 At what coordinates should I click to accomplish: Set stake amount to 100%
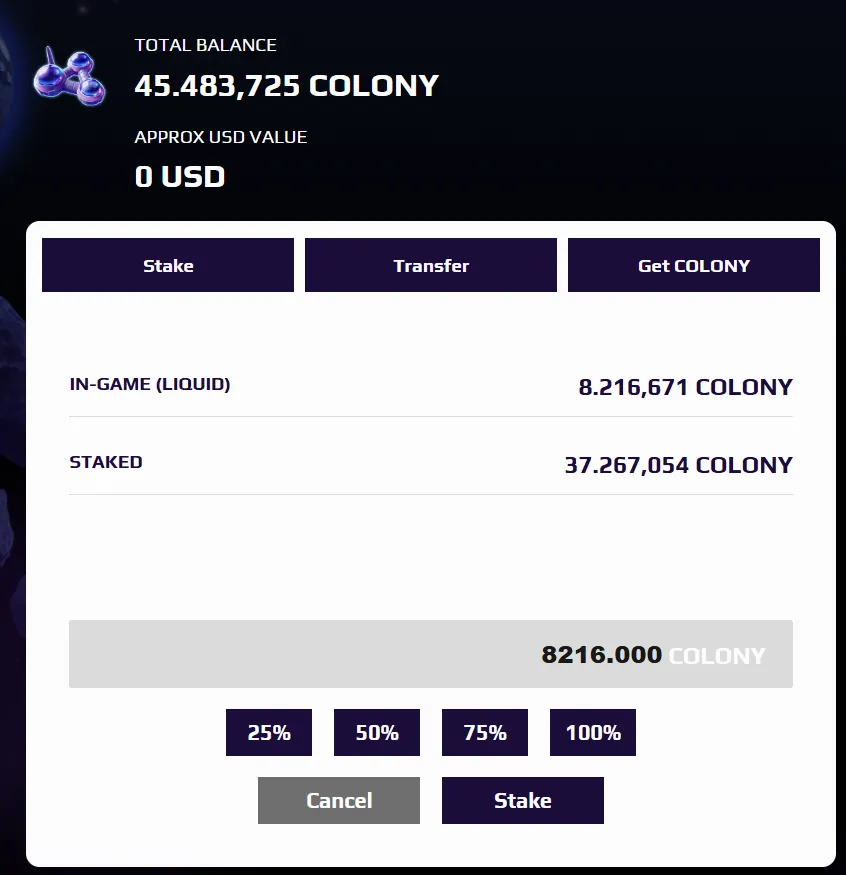(x=593, y=732)
